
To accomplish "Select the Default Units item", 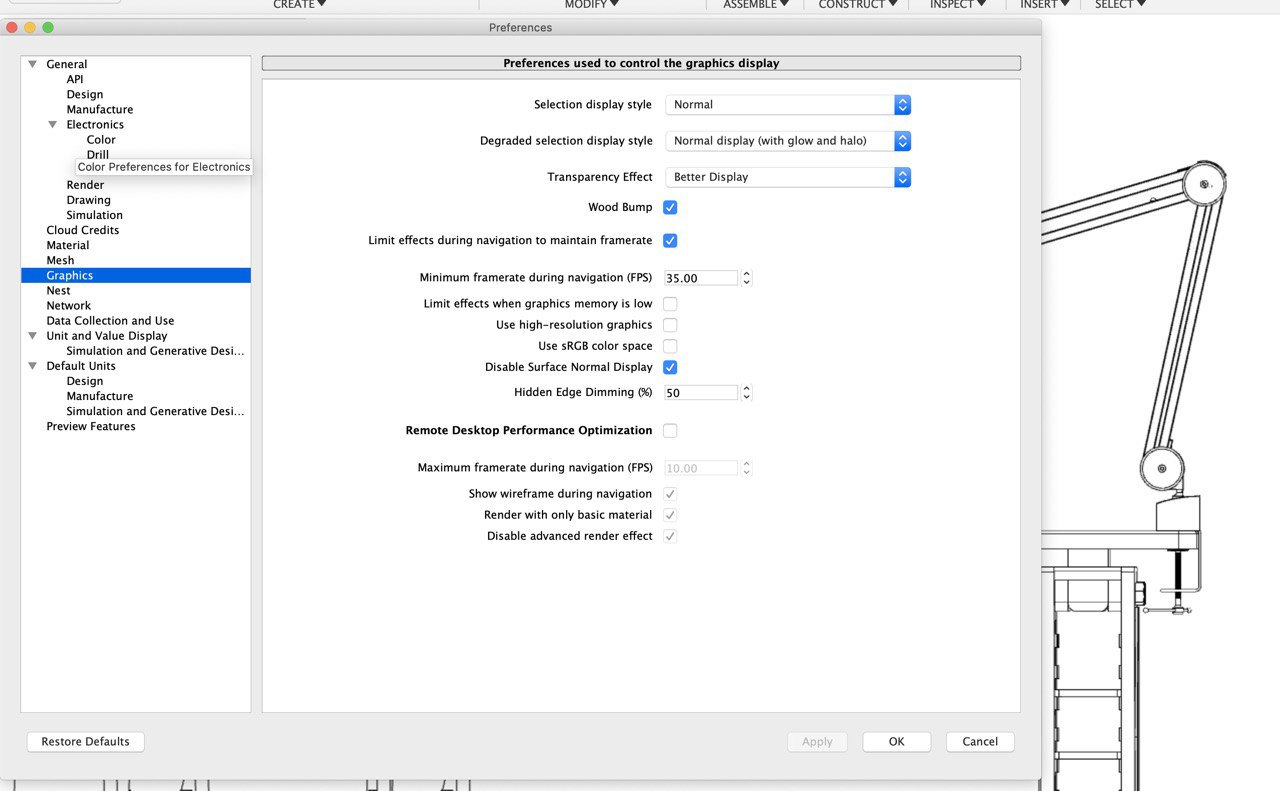I will click(x=81, y=366).
